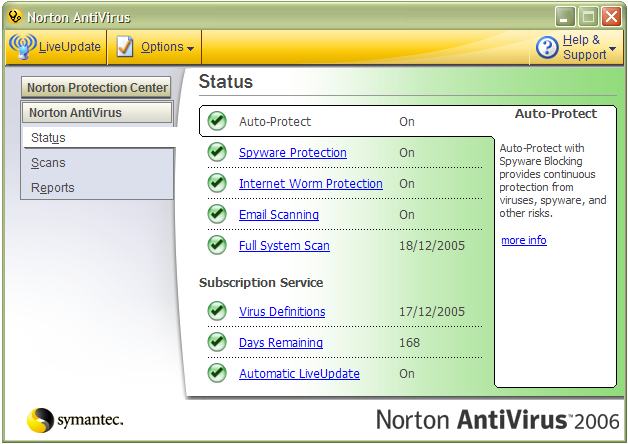
Task: Expand the Options dropdown arrow
Action: (x=191, y=48)
